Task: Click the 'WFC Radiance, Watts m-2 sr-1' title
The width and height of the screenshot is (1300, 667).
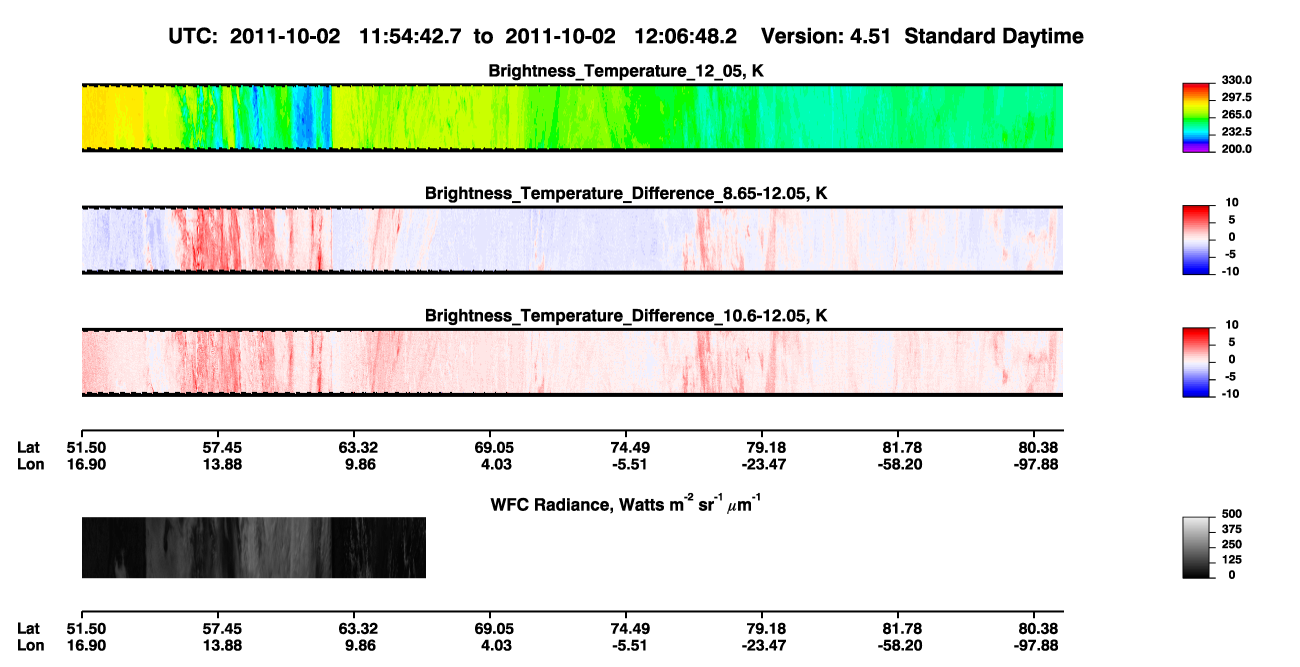Action: pos(628,504)
